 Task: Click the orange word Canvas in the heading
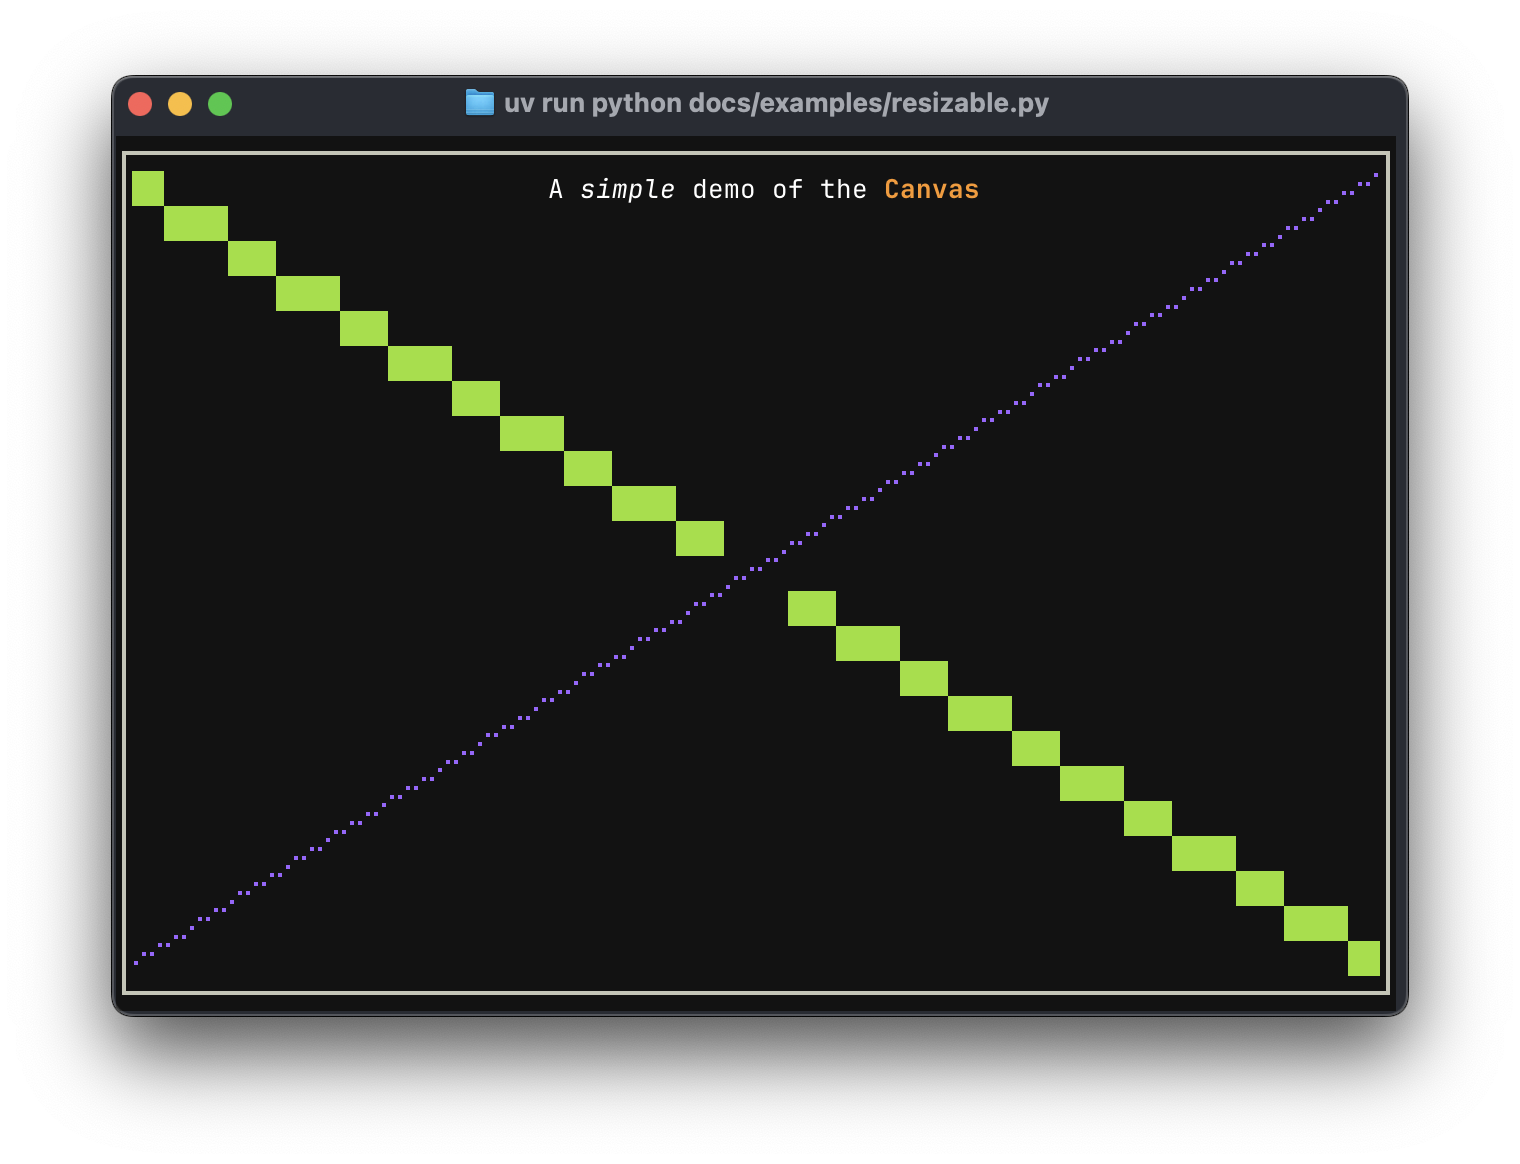(931, 189)
